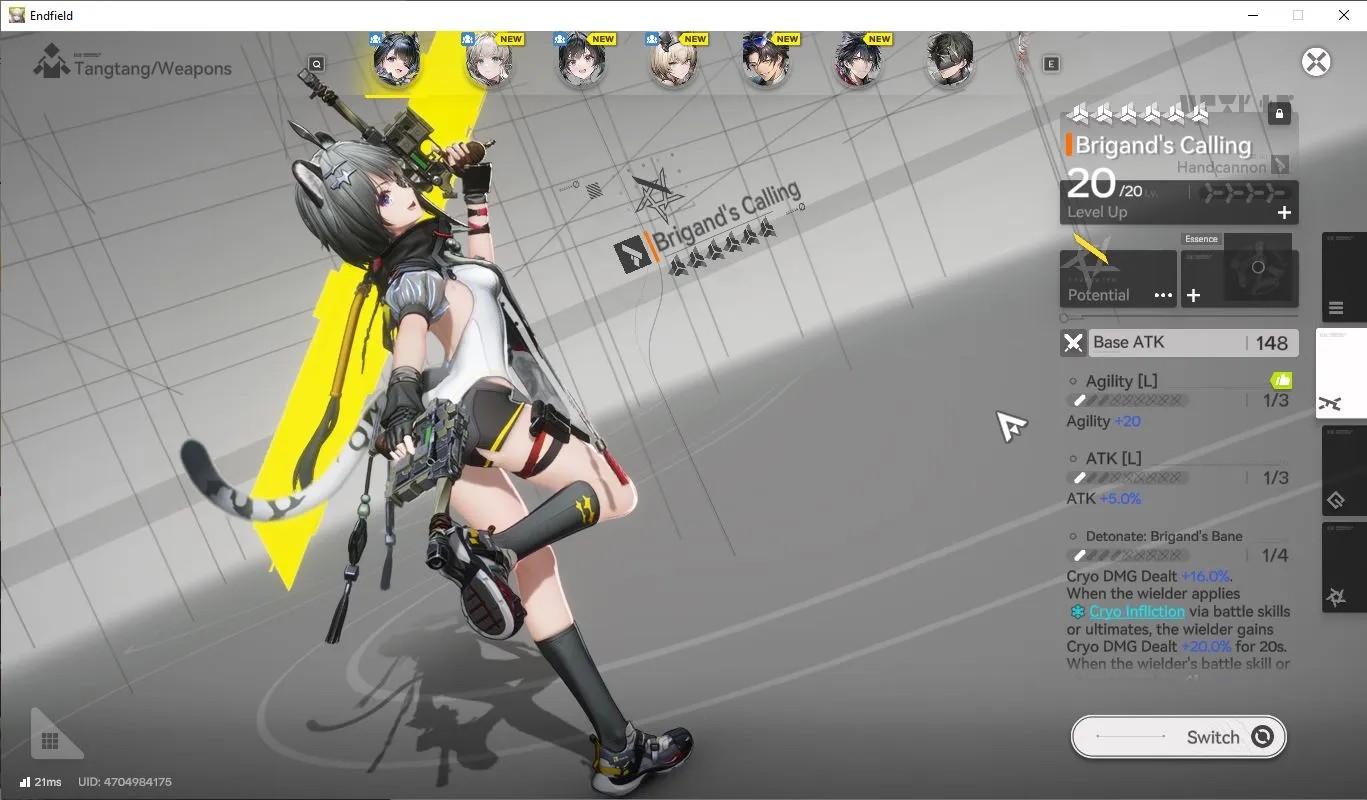Click the Q previous operator key icon
The width and height of the screenshot is (1367, 800).
[316, 64]
